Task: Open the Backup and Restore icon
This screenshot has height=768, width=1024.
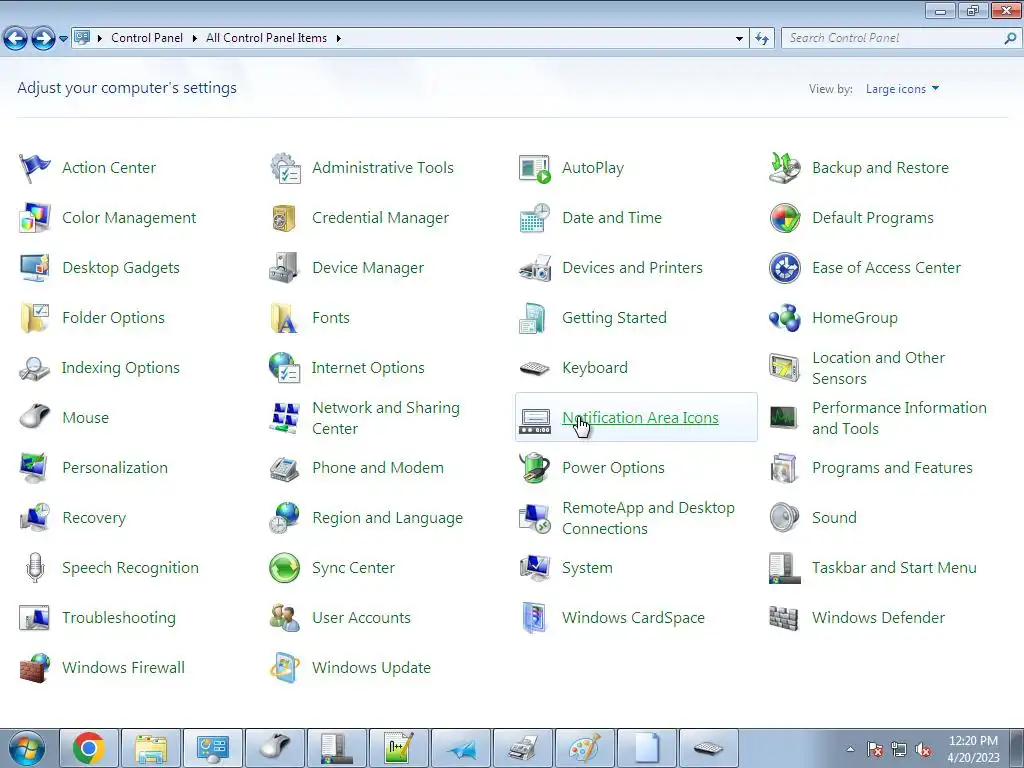Action: click(x=784, y=168)
